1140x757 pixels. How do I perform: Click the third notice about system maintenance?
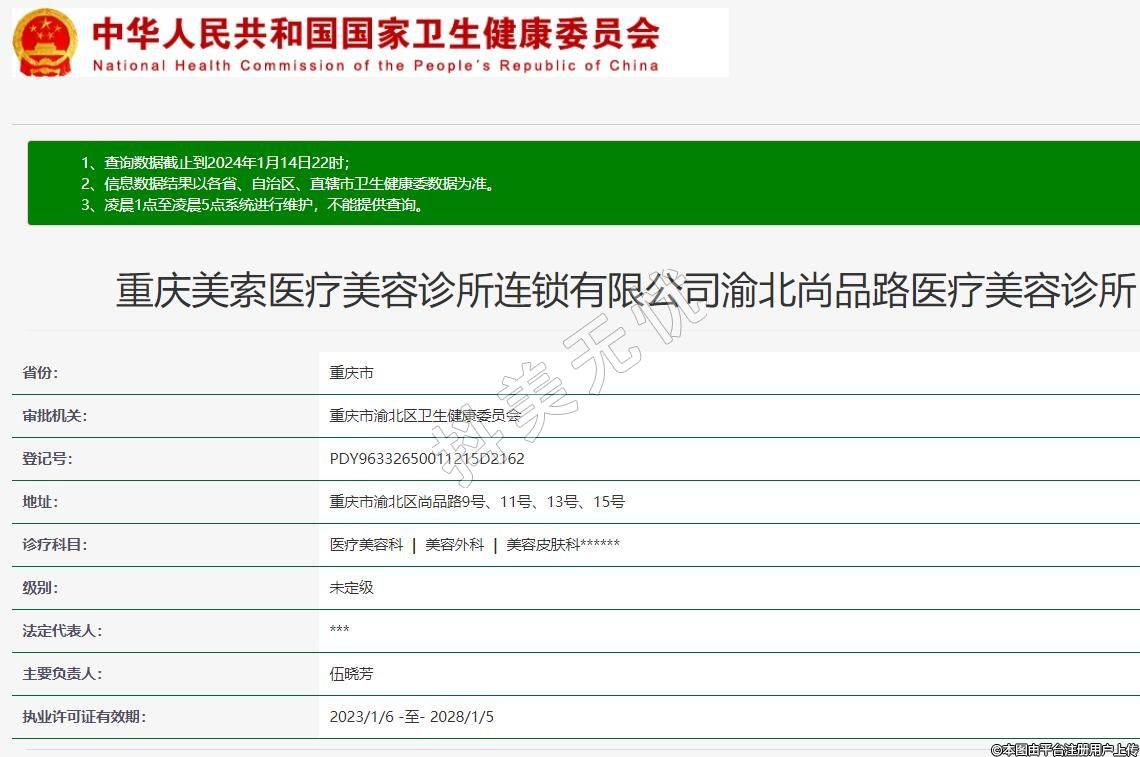pos(252,206)
